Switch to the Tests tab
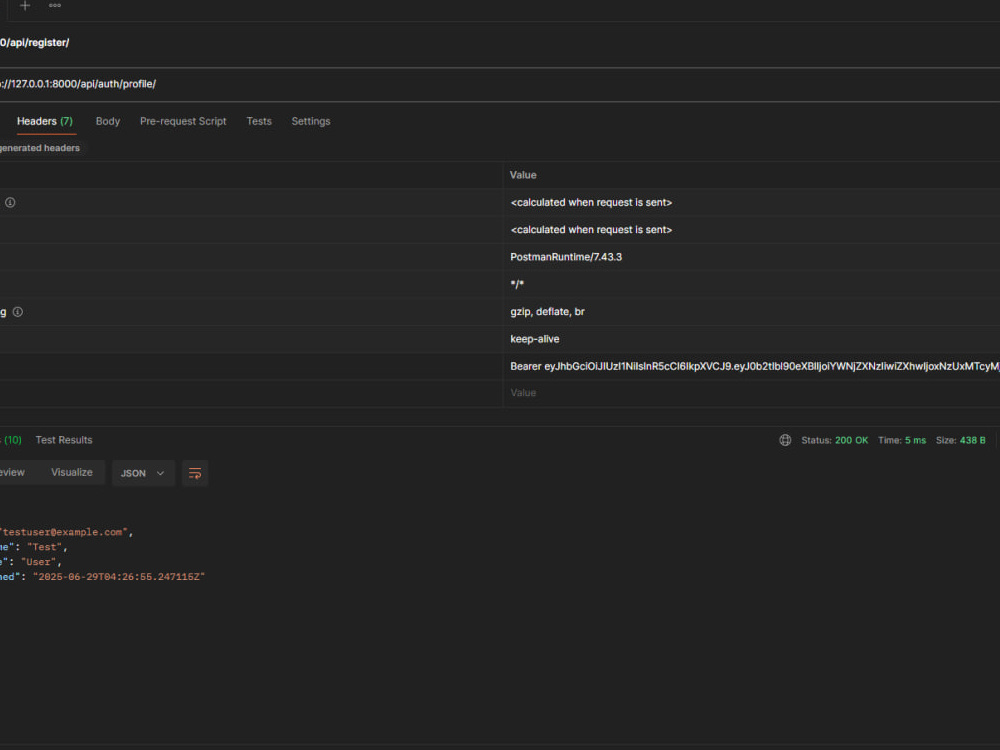Image resolution: width=1000 pixels, height=750 pixels. [259, 121]
